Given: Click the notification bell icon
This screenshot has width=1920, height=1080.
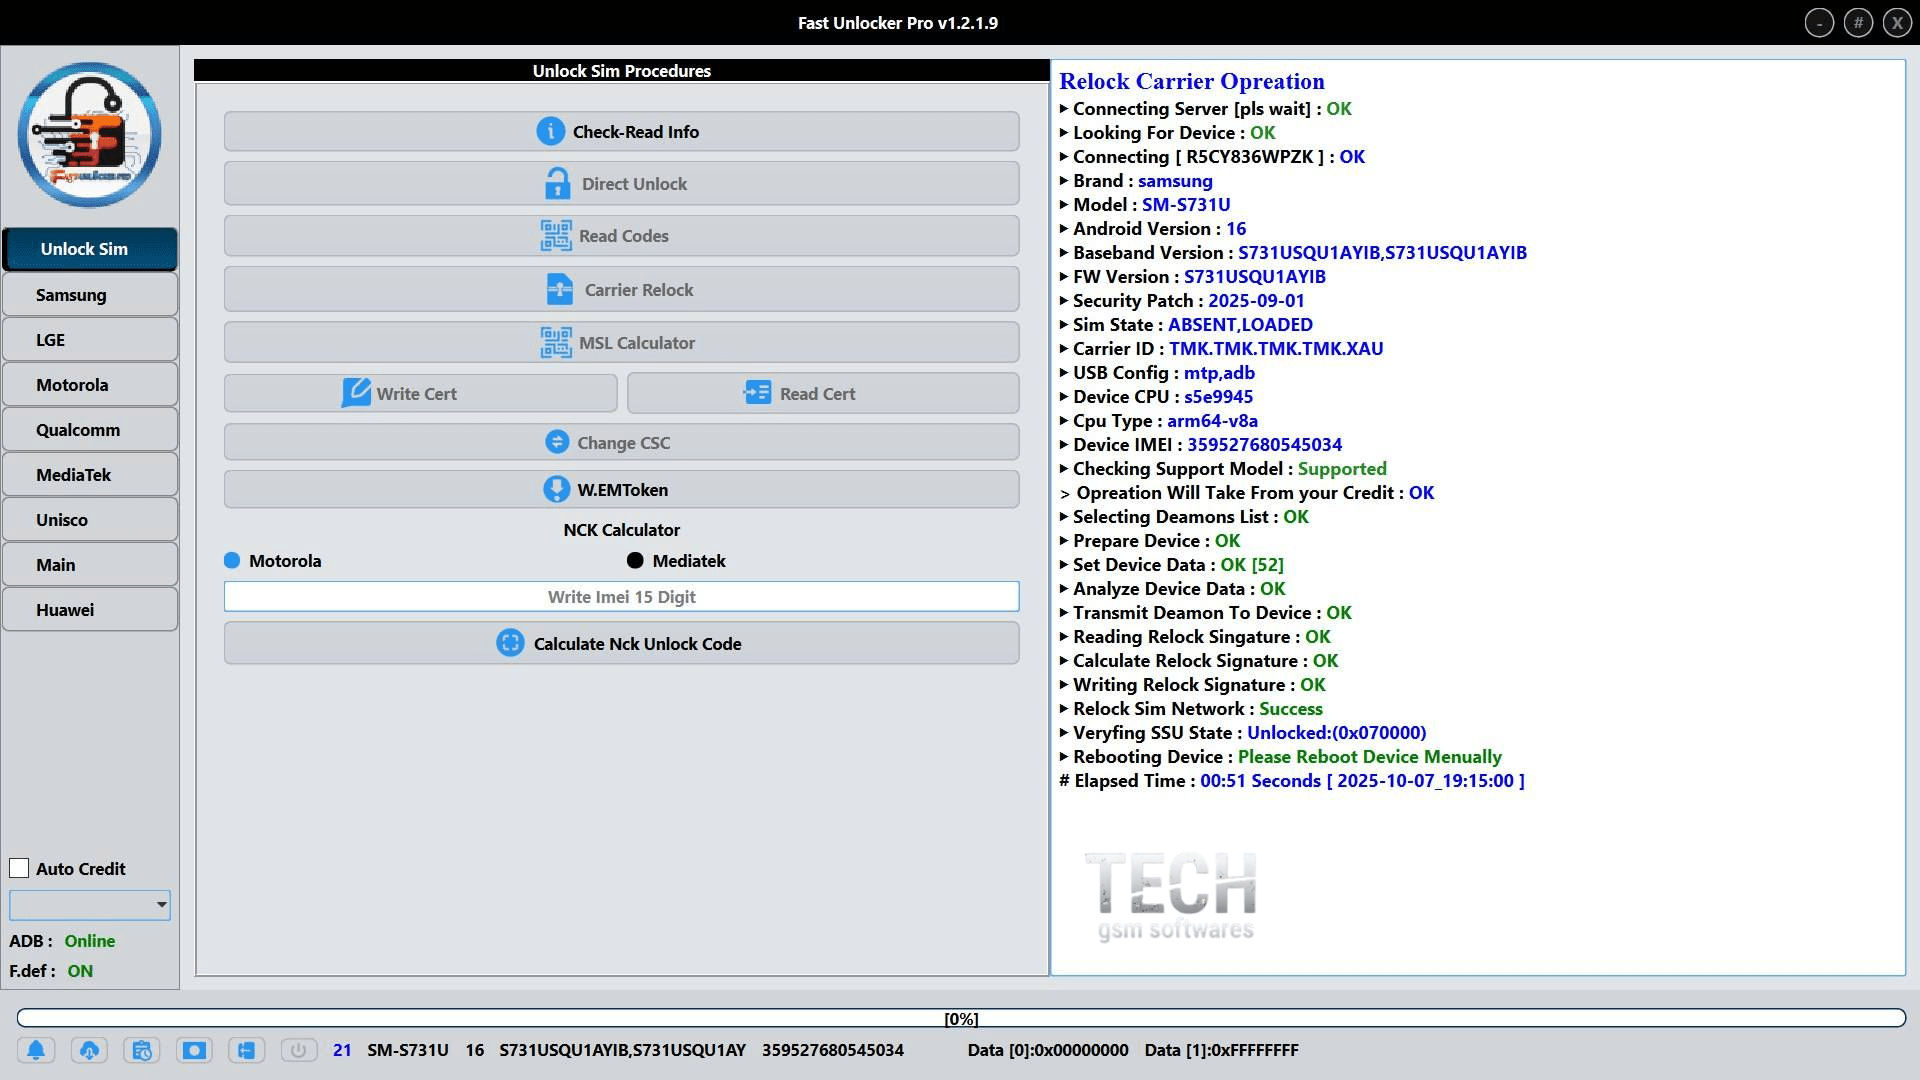Looking at the screenshot, I should click(36, 1050).
